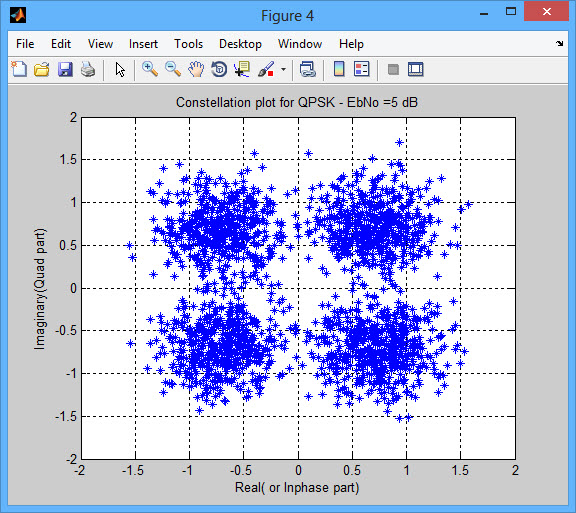Print the figure using the printer icon
Image resolution: width=576 pixels, height=513 pixels.
(88, 69)
